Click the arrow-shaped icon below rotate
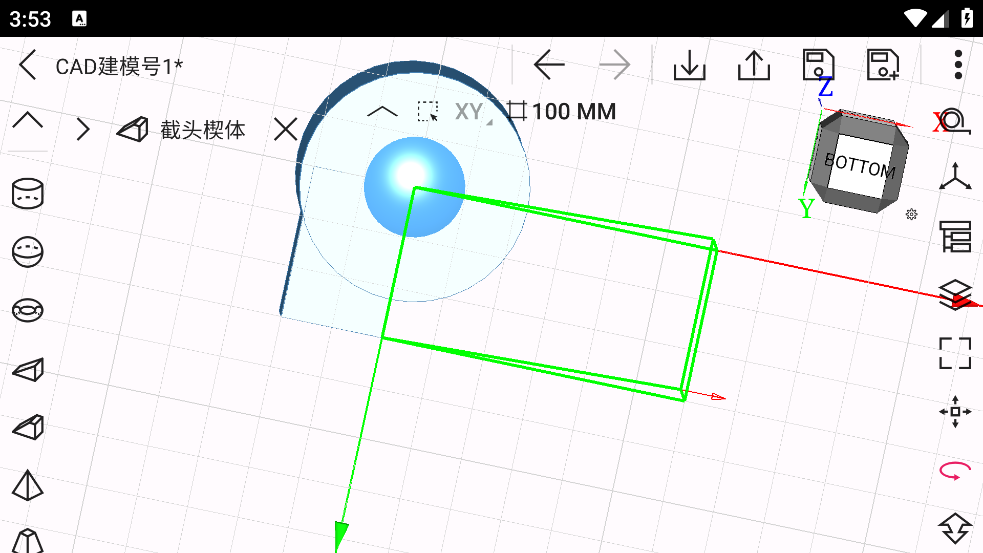983x553 pixels. point(955,529)
